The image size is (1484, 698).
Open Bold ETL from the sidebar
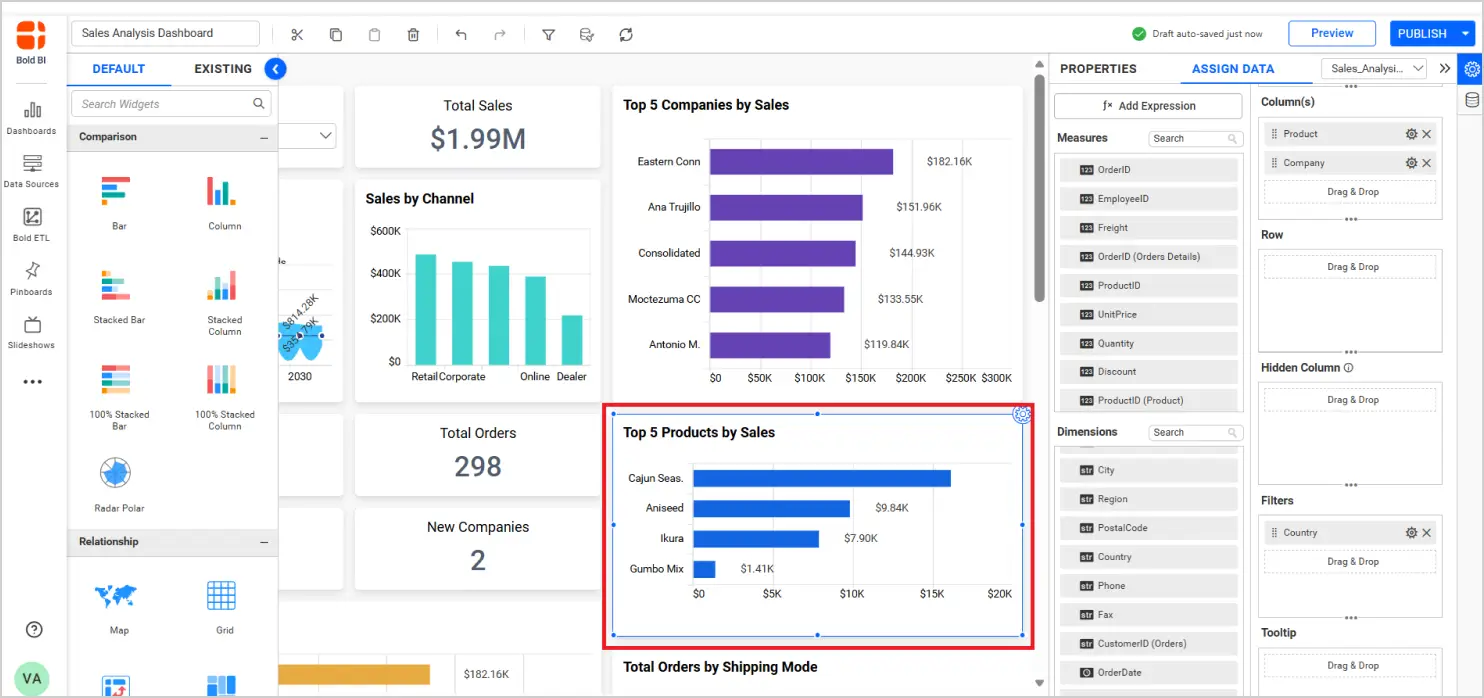tap(32, 224)
